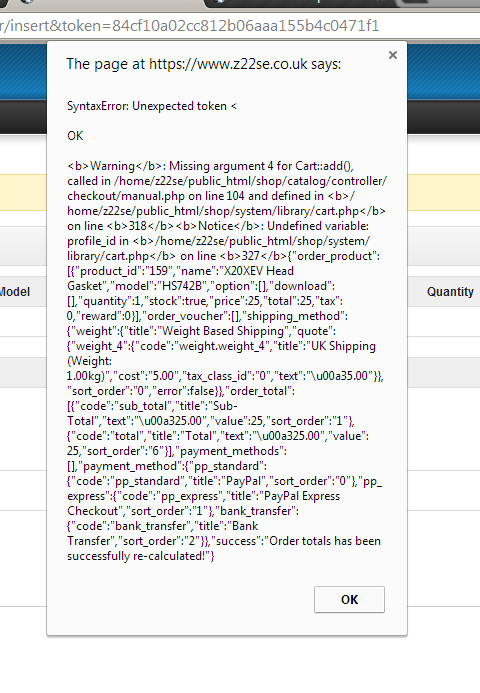Click the dialog title mentioning z22se.co.uk
The width and height of the screenshot is (480, 693).
point(204,64)
